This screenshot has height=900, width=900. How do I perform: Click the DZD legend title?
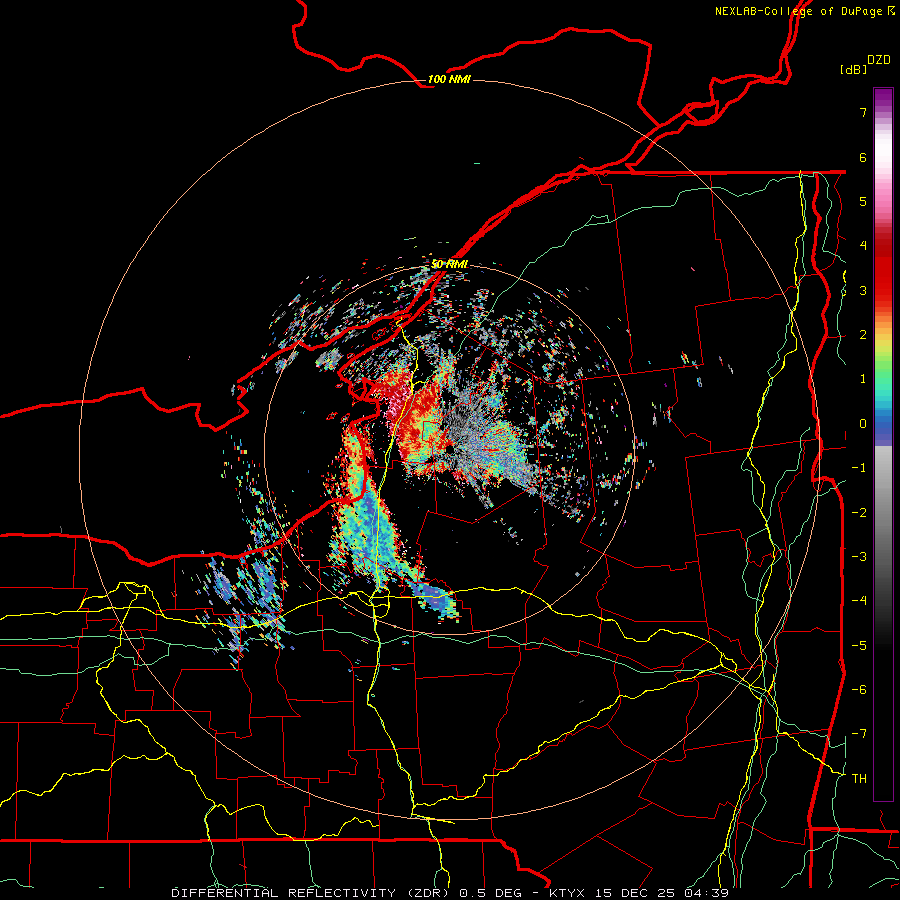[x=879, y=60]
